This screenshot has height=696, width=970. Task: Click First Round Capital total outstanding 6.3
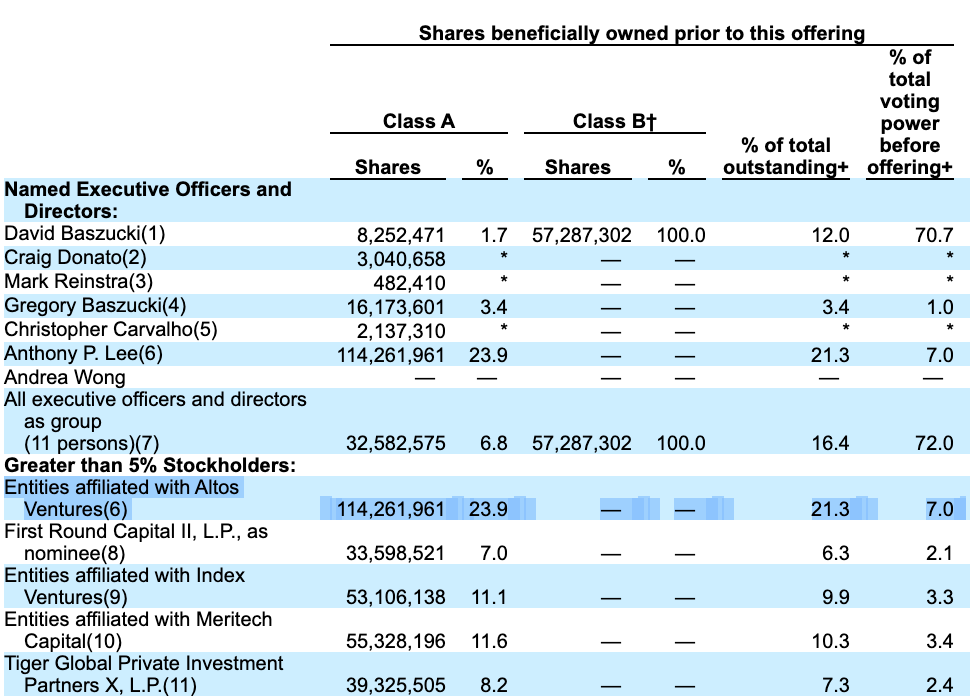click(x=836, y=554)
